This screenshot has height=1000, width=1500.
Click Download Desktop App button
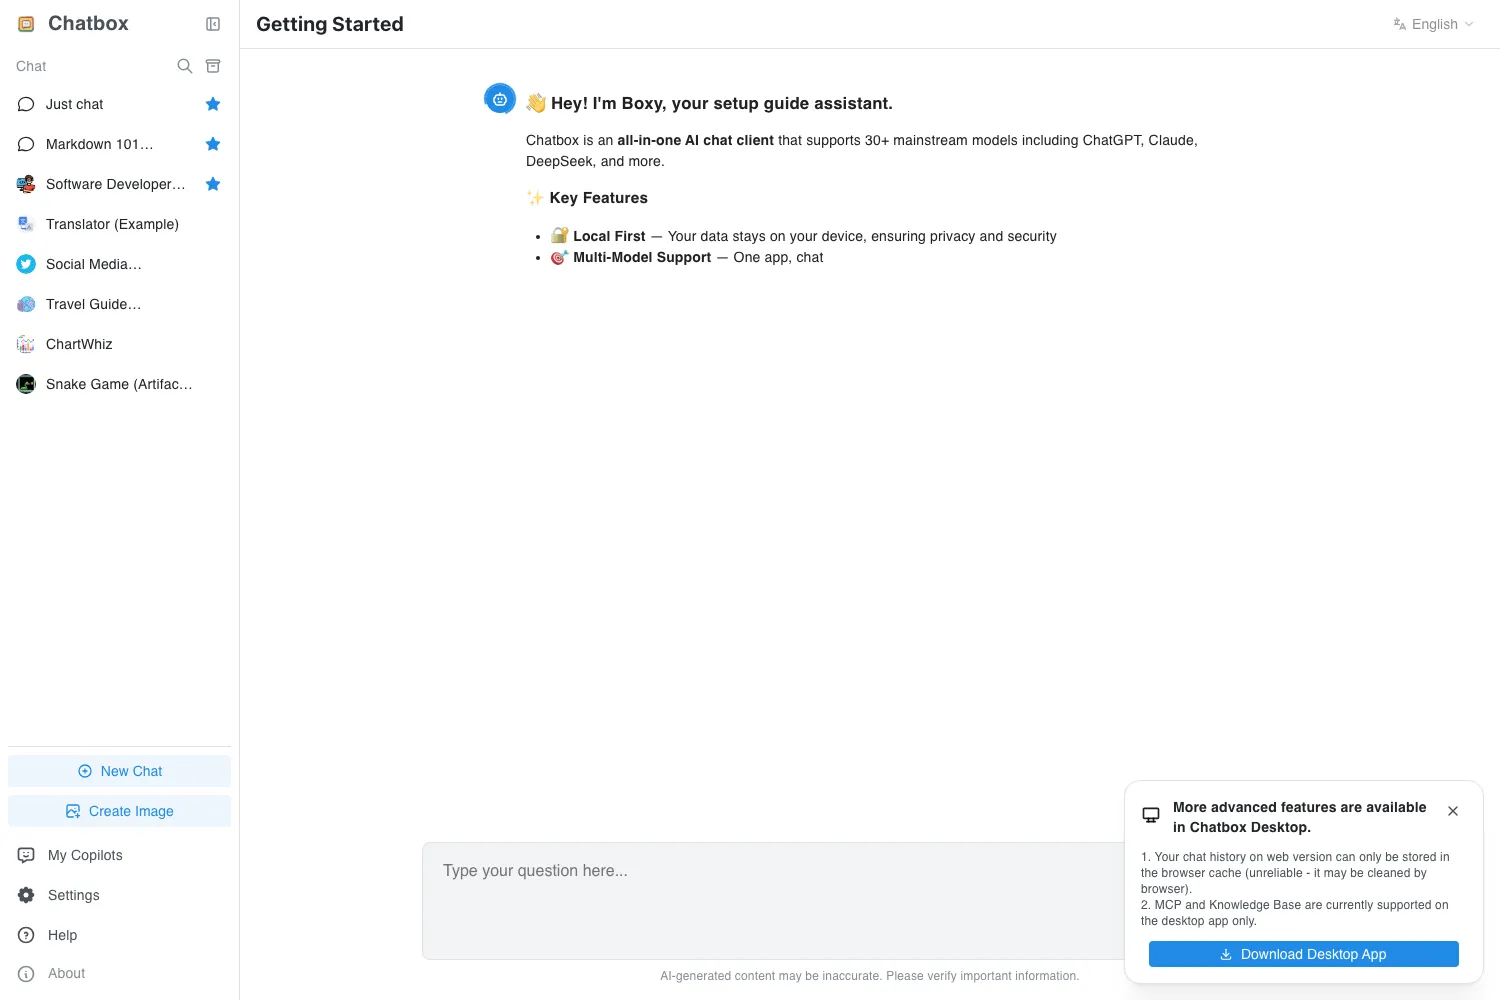click(x=1303, y=954)
